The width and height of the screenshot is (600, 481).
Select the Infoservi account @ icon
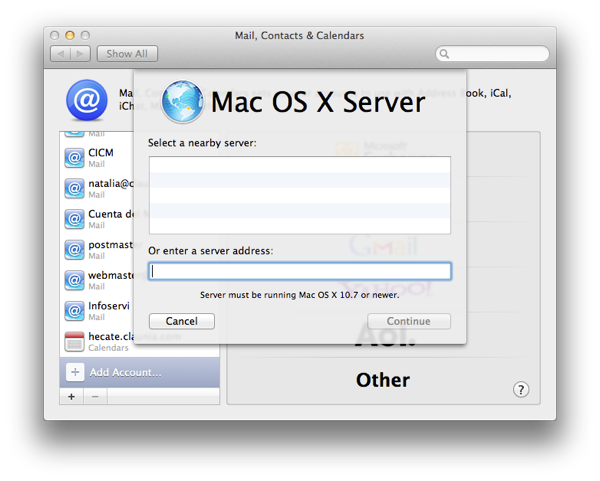pos(74,311)
